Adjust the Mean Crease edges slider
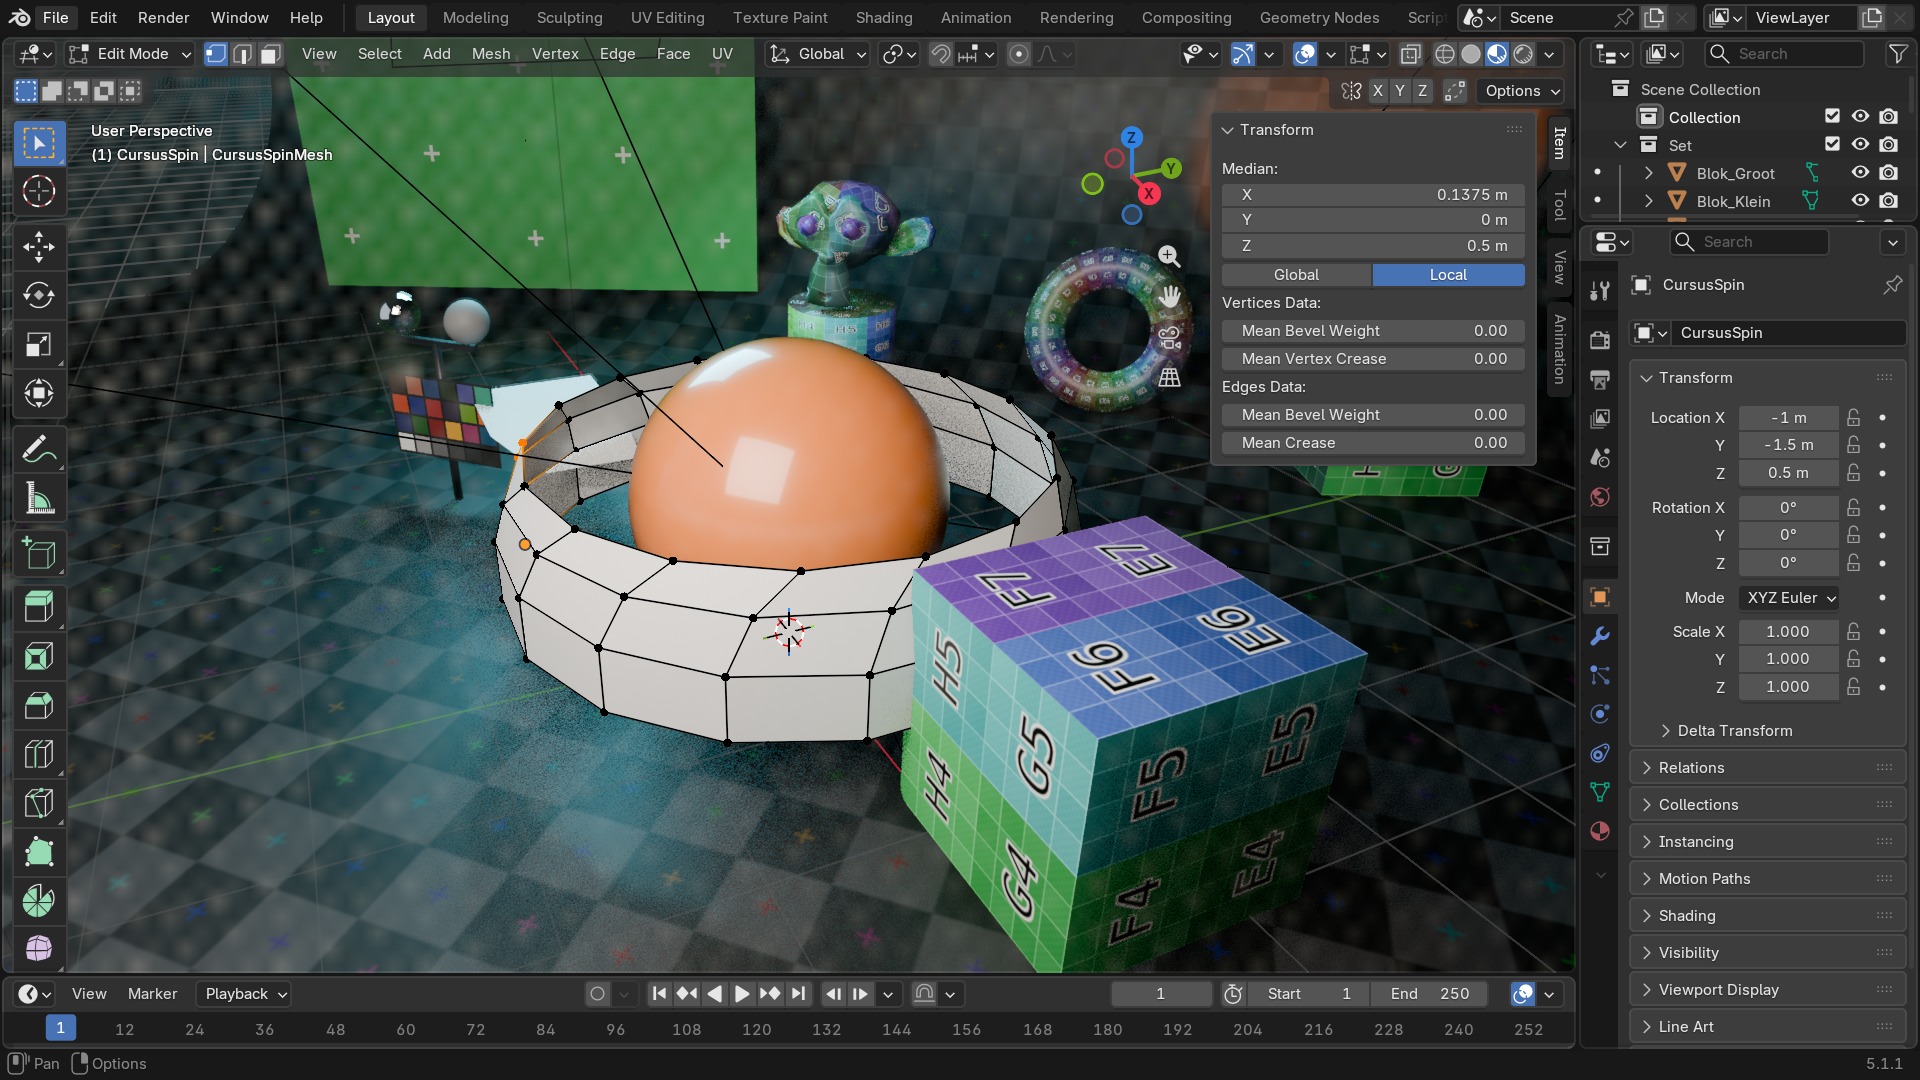1920x1080 pixels. pyautogui.click(x=1373, y=443)
